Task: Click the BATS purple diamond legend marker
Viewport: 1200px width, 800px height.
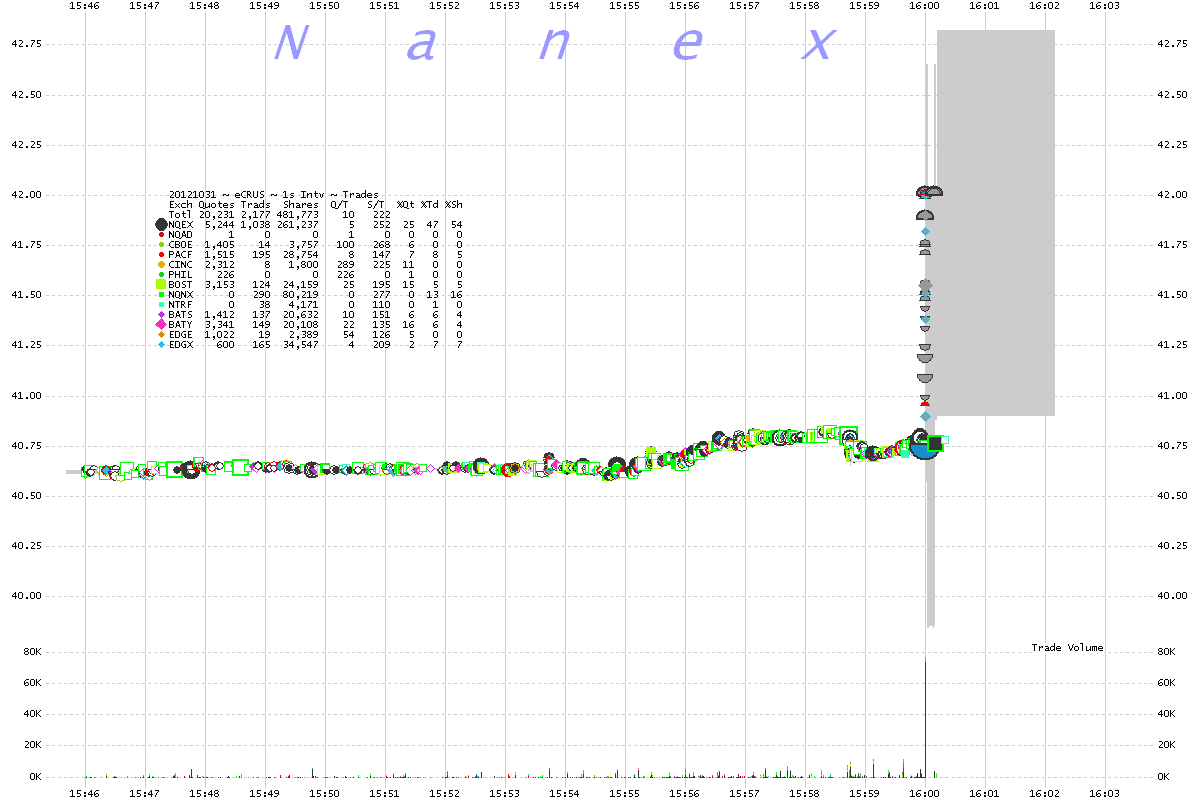Action: (161, 314)
